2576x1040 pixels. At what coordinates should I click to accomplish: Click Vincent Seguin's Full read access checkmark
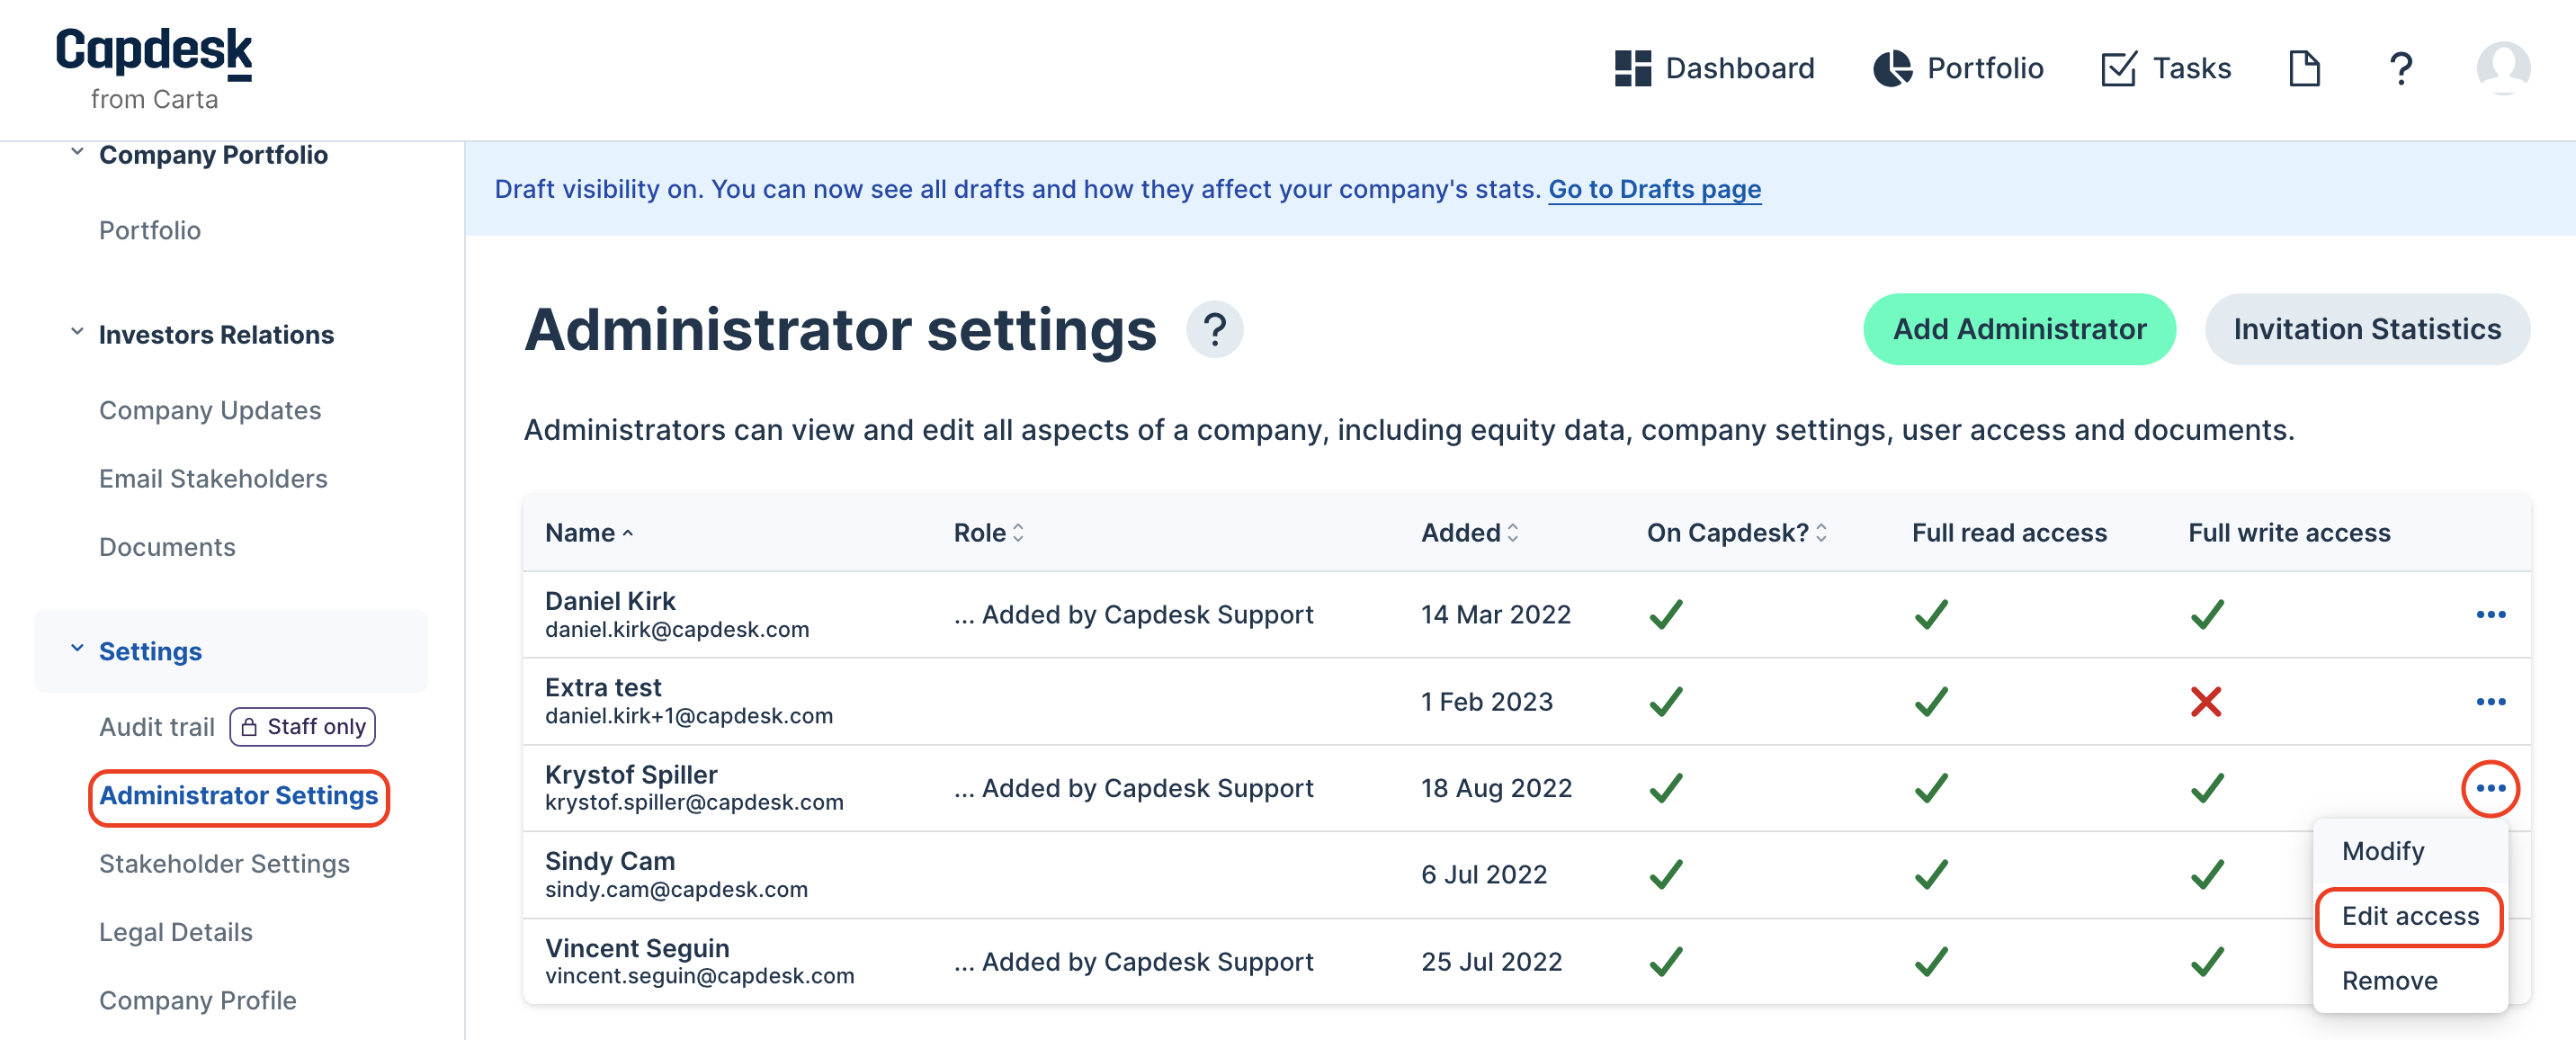[1931, 961]
